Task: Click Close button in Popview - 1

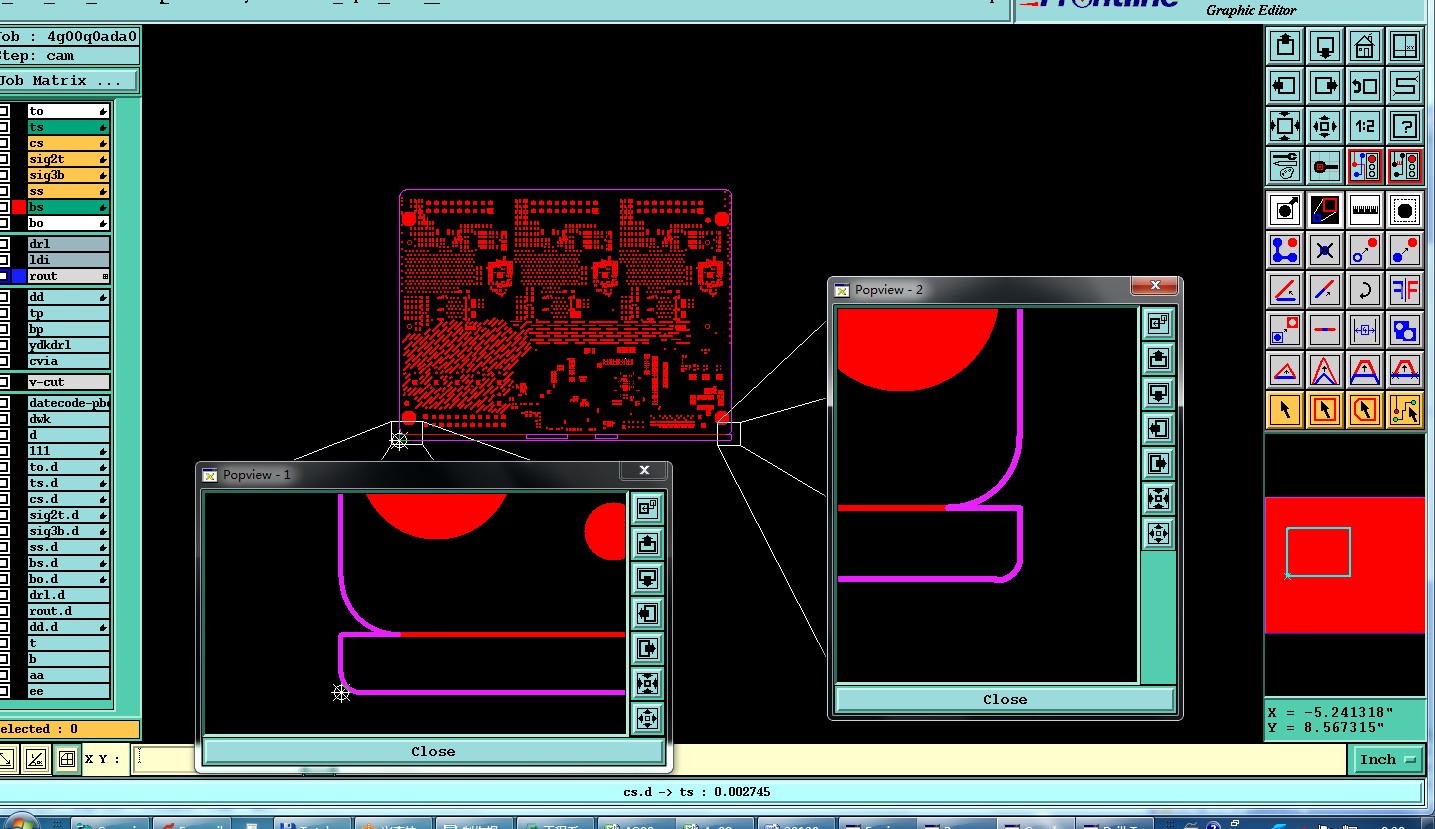Action: 433,751
